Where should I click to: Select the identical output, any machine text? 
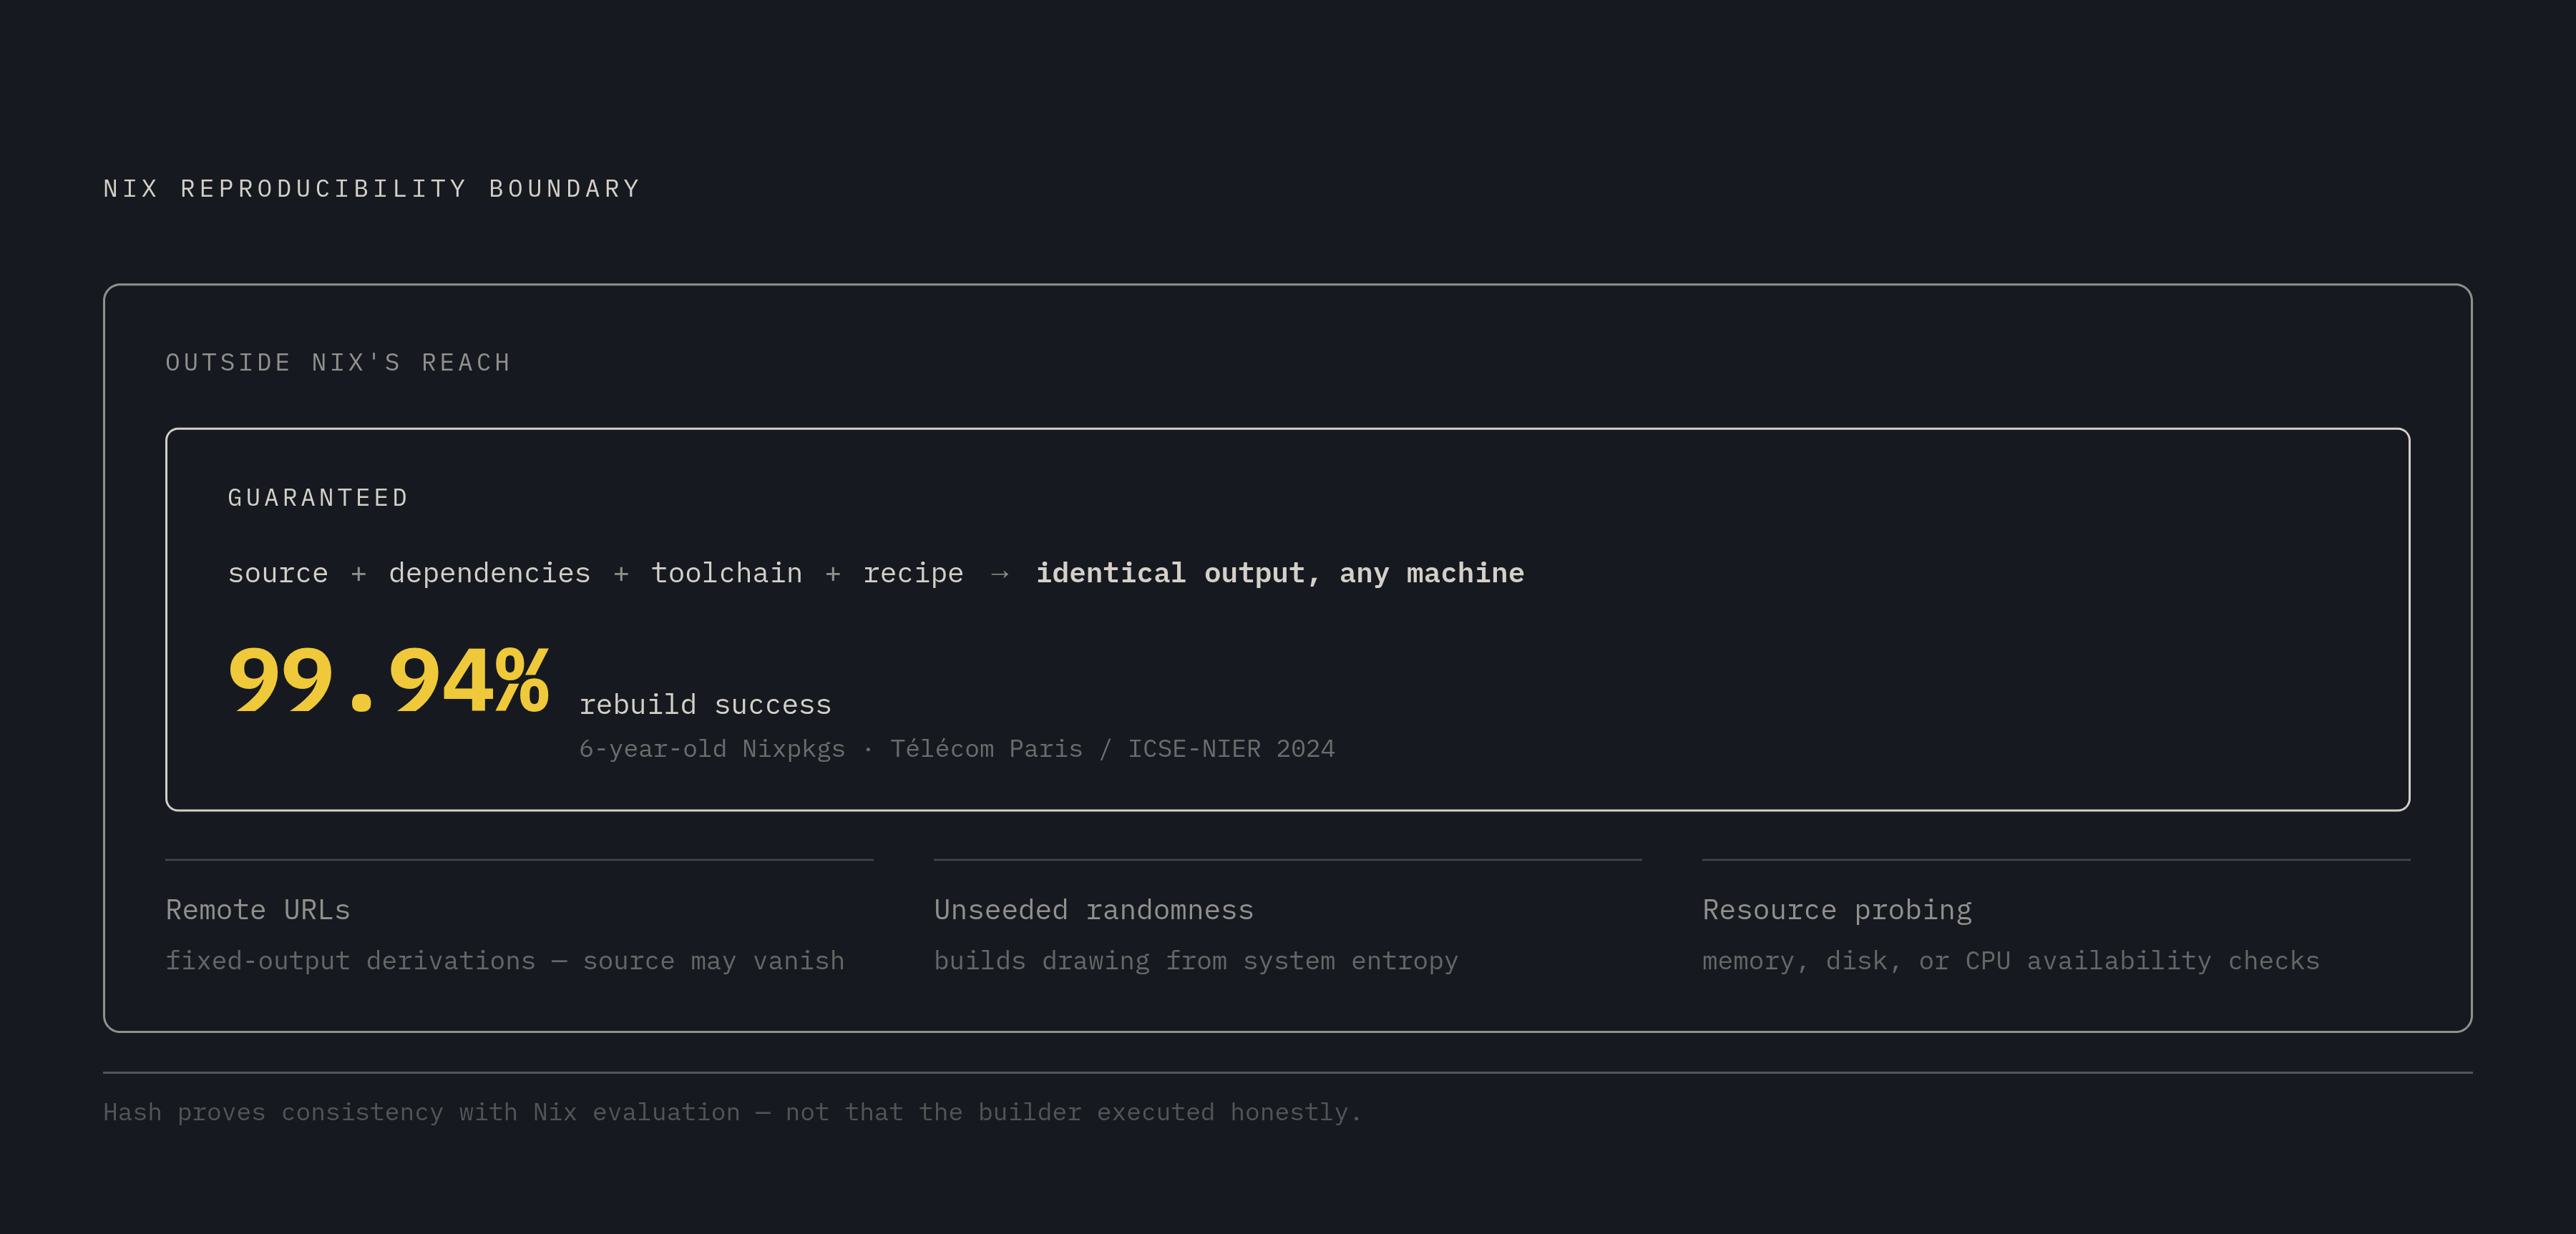pos(1280,573)
